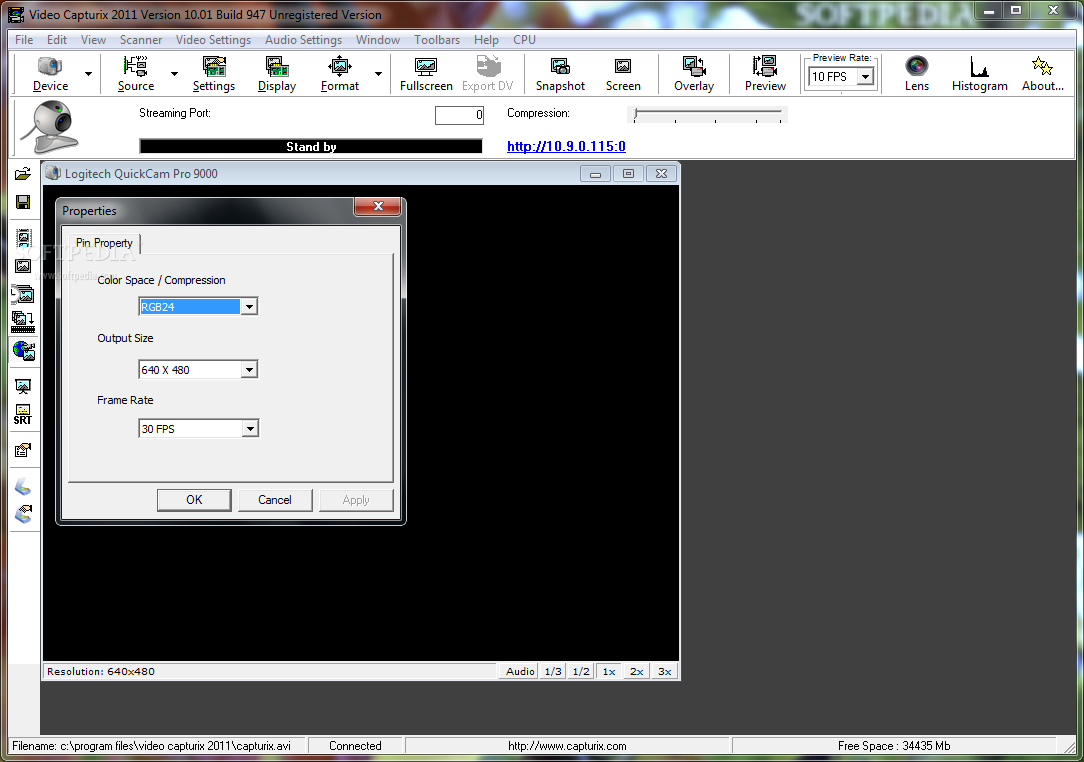Open the Toolbars menu
Image resolution: width=1084 pixels, height=762 pixels.
click(x=437, y=40)
